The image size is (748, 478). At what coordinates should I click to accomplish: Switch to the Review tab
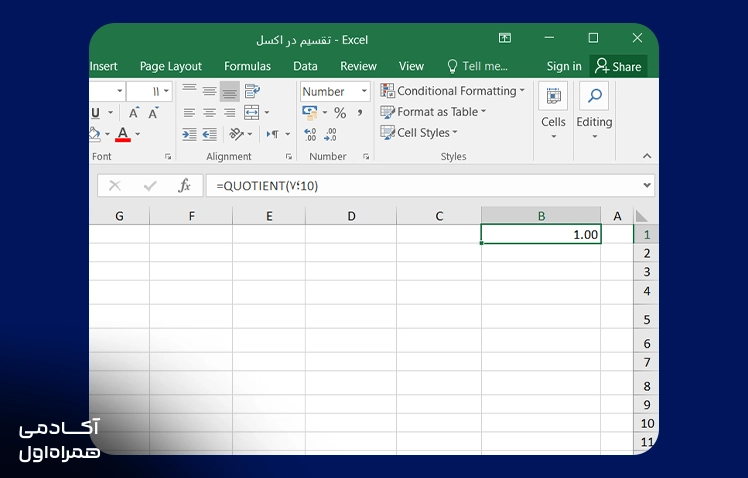(x=358, y=66)
